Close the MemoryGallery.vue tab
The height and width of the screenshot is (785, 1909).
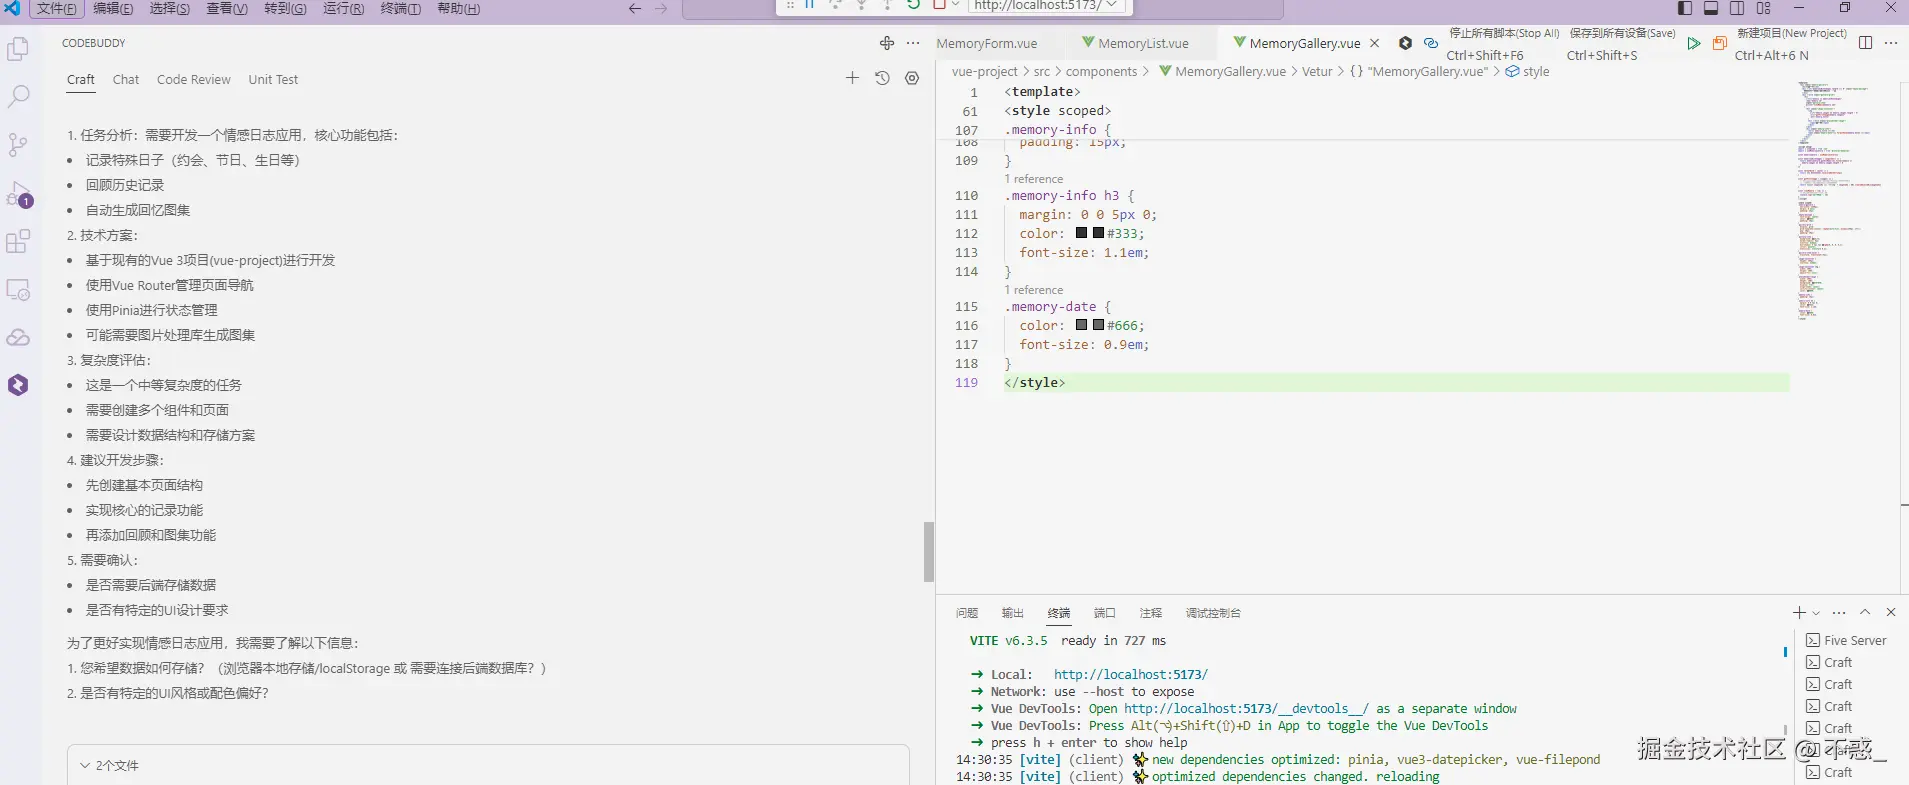point(1375,43)
